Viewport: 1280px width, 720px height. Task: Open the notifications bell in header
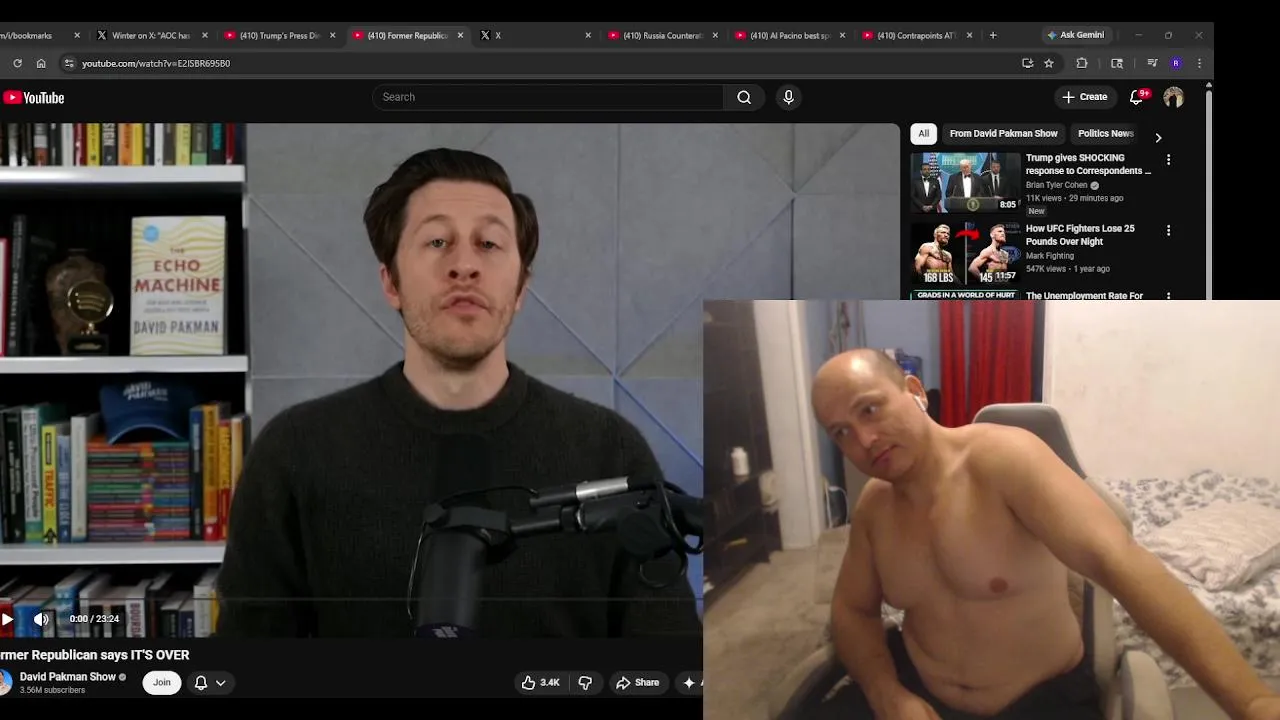coord(1136,97)
